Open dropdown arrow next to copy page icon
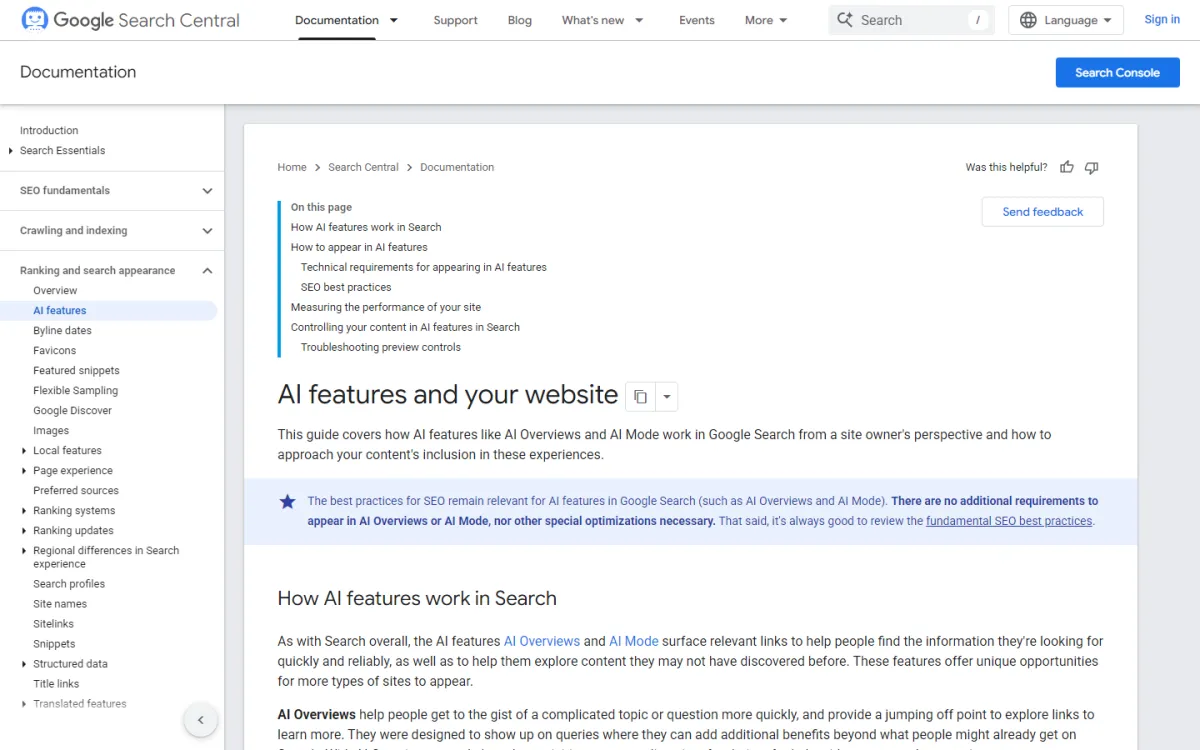The image size is (1200, 750). point(667,397)
